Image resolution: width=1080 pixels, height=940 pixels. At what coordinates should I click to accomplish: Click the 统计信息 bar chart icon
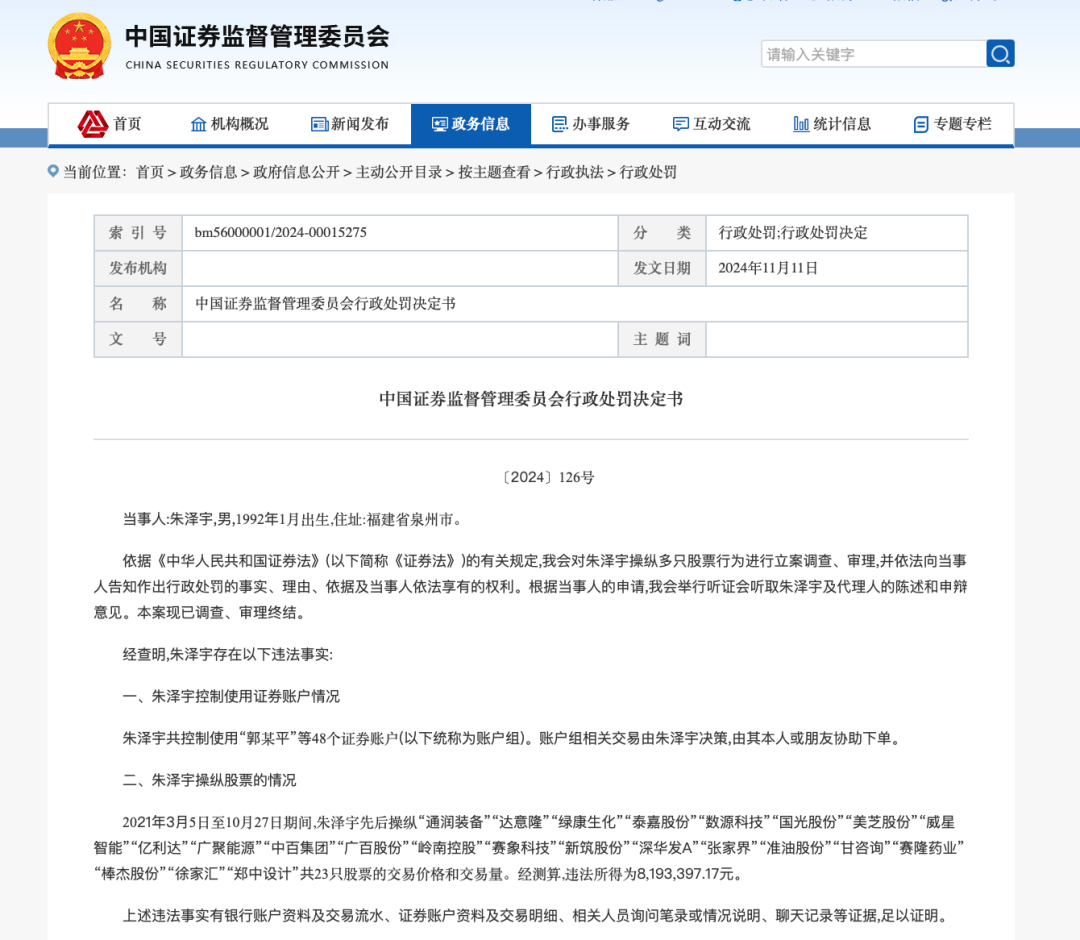point(801,124)
